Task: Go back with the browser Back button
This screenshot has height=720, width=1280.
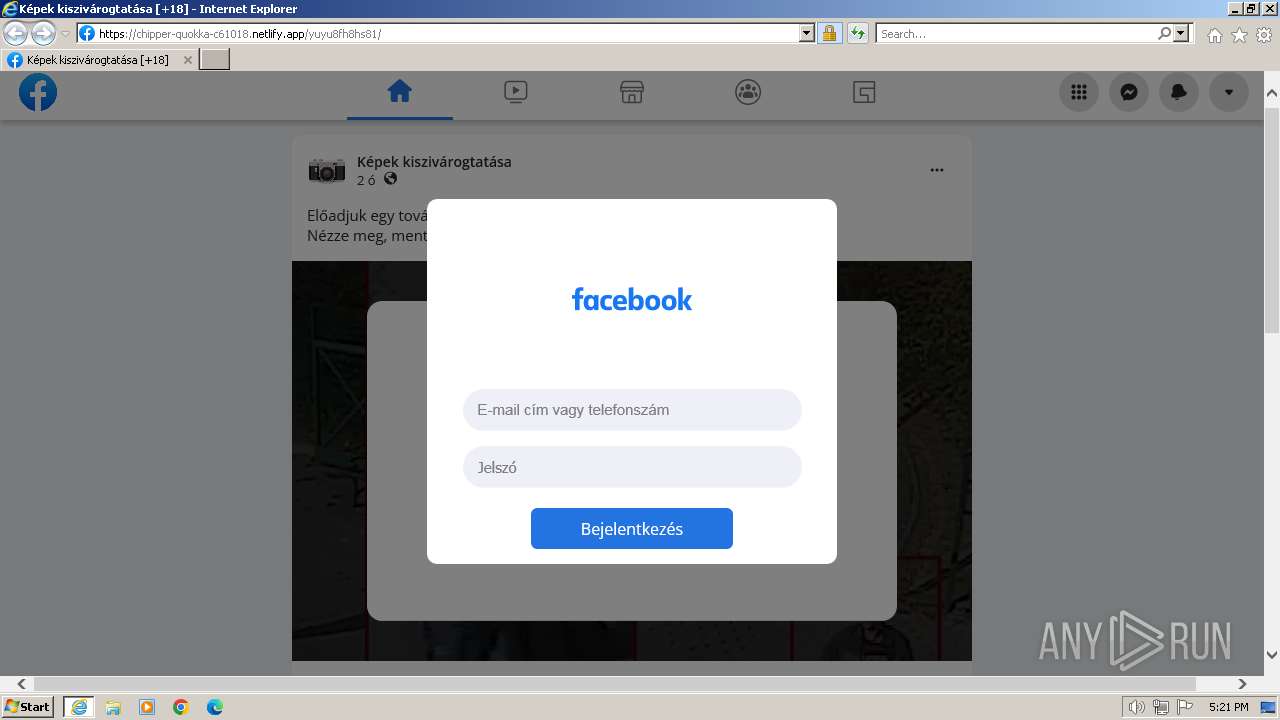Action: point(16,33)
